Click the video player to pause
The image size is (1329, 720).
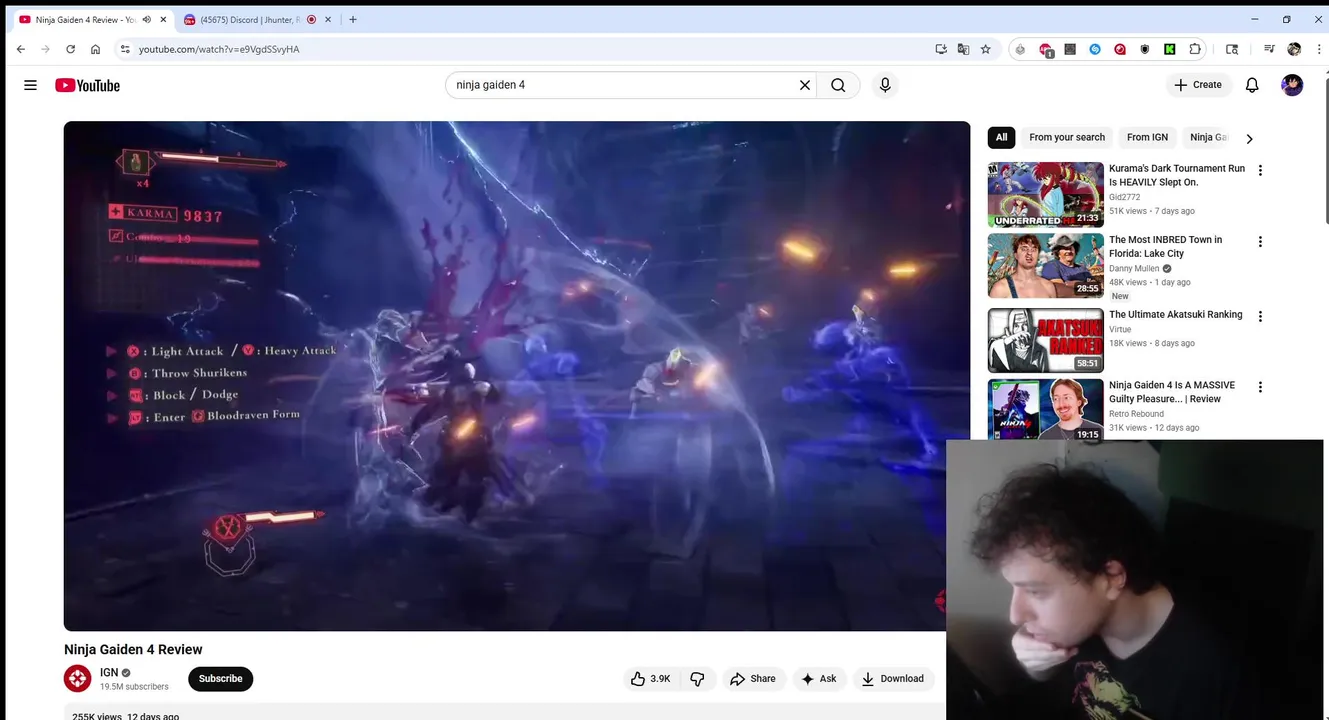point(517,376)
